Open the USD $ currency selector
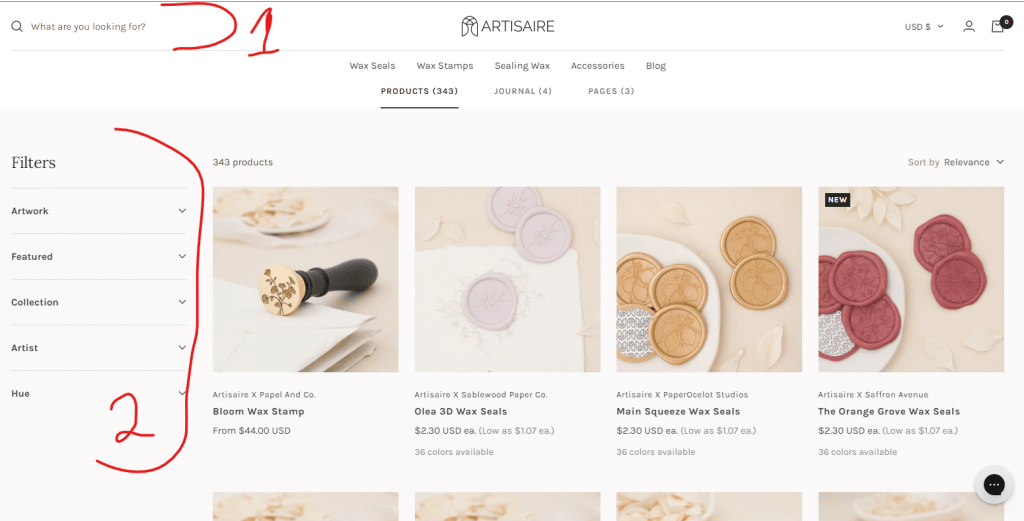This screenshot has height=521, width=1024. point(924,27)
